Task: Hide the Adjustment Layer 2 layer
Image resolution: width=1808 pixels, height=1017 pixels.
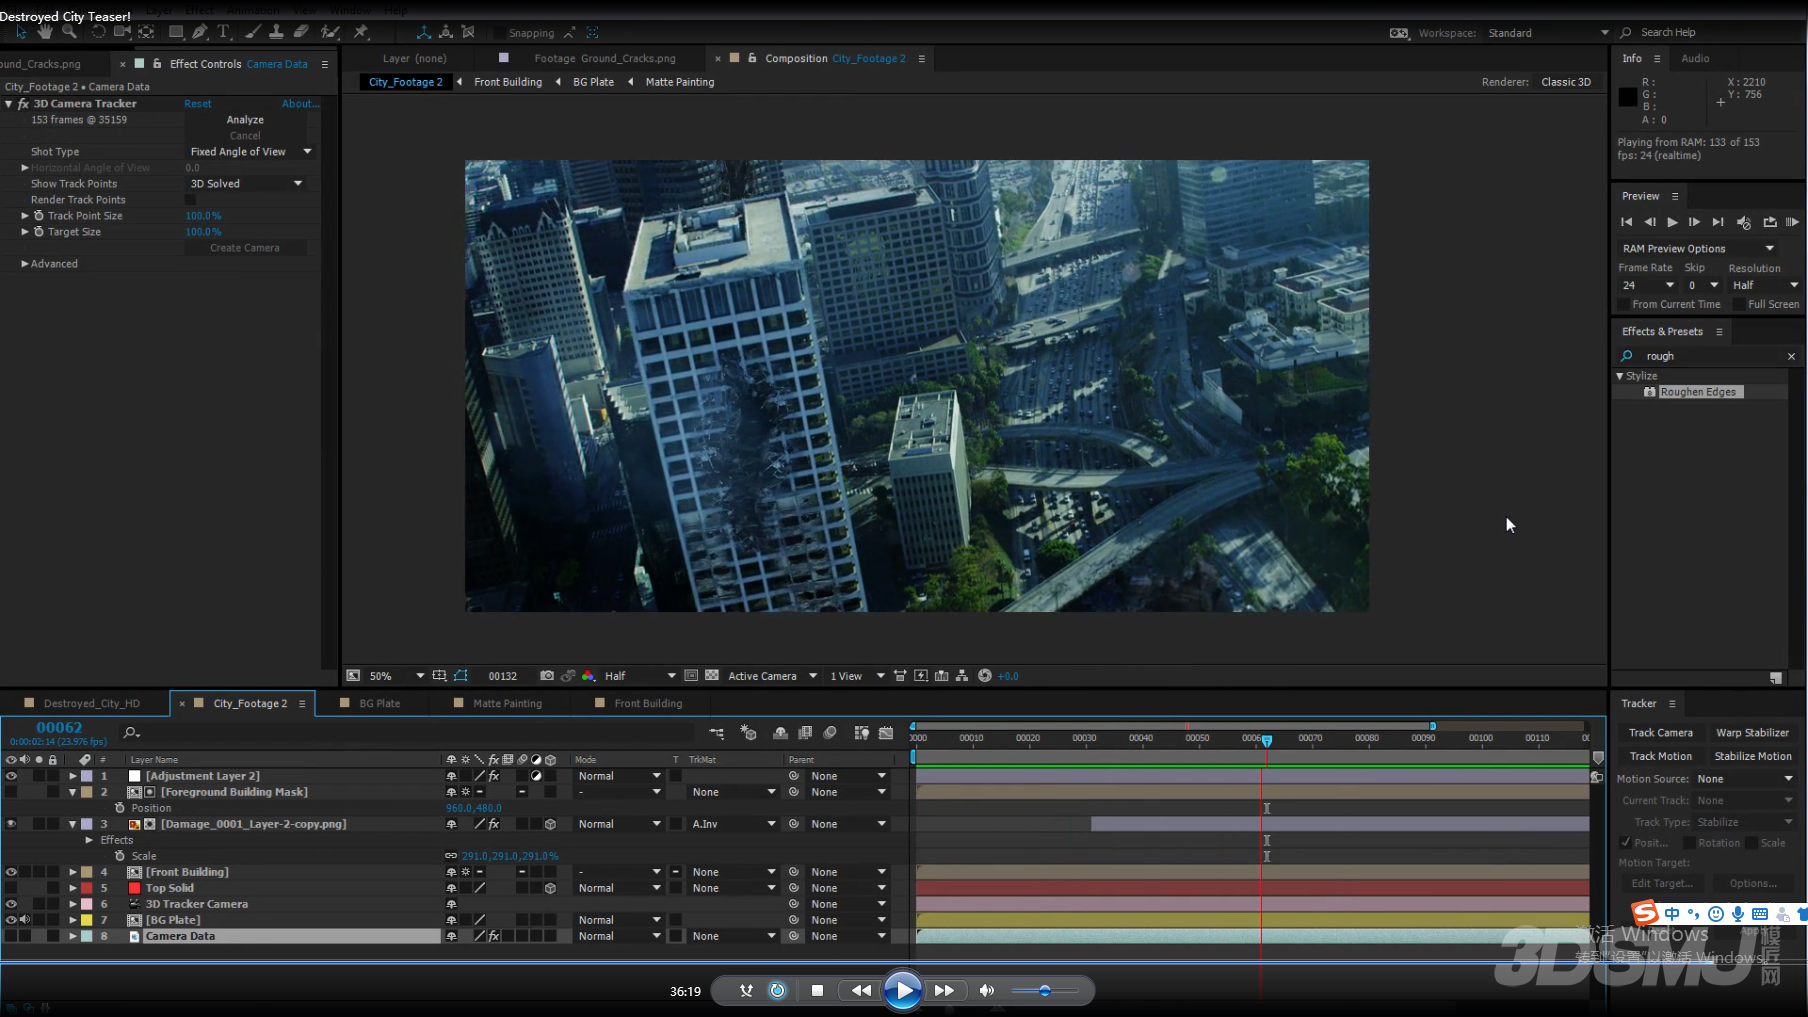Action: [11, 776]
